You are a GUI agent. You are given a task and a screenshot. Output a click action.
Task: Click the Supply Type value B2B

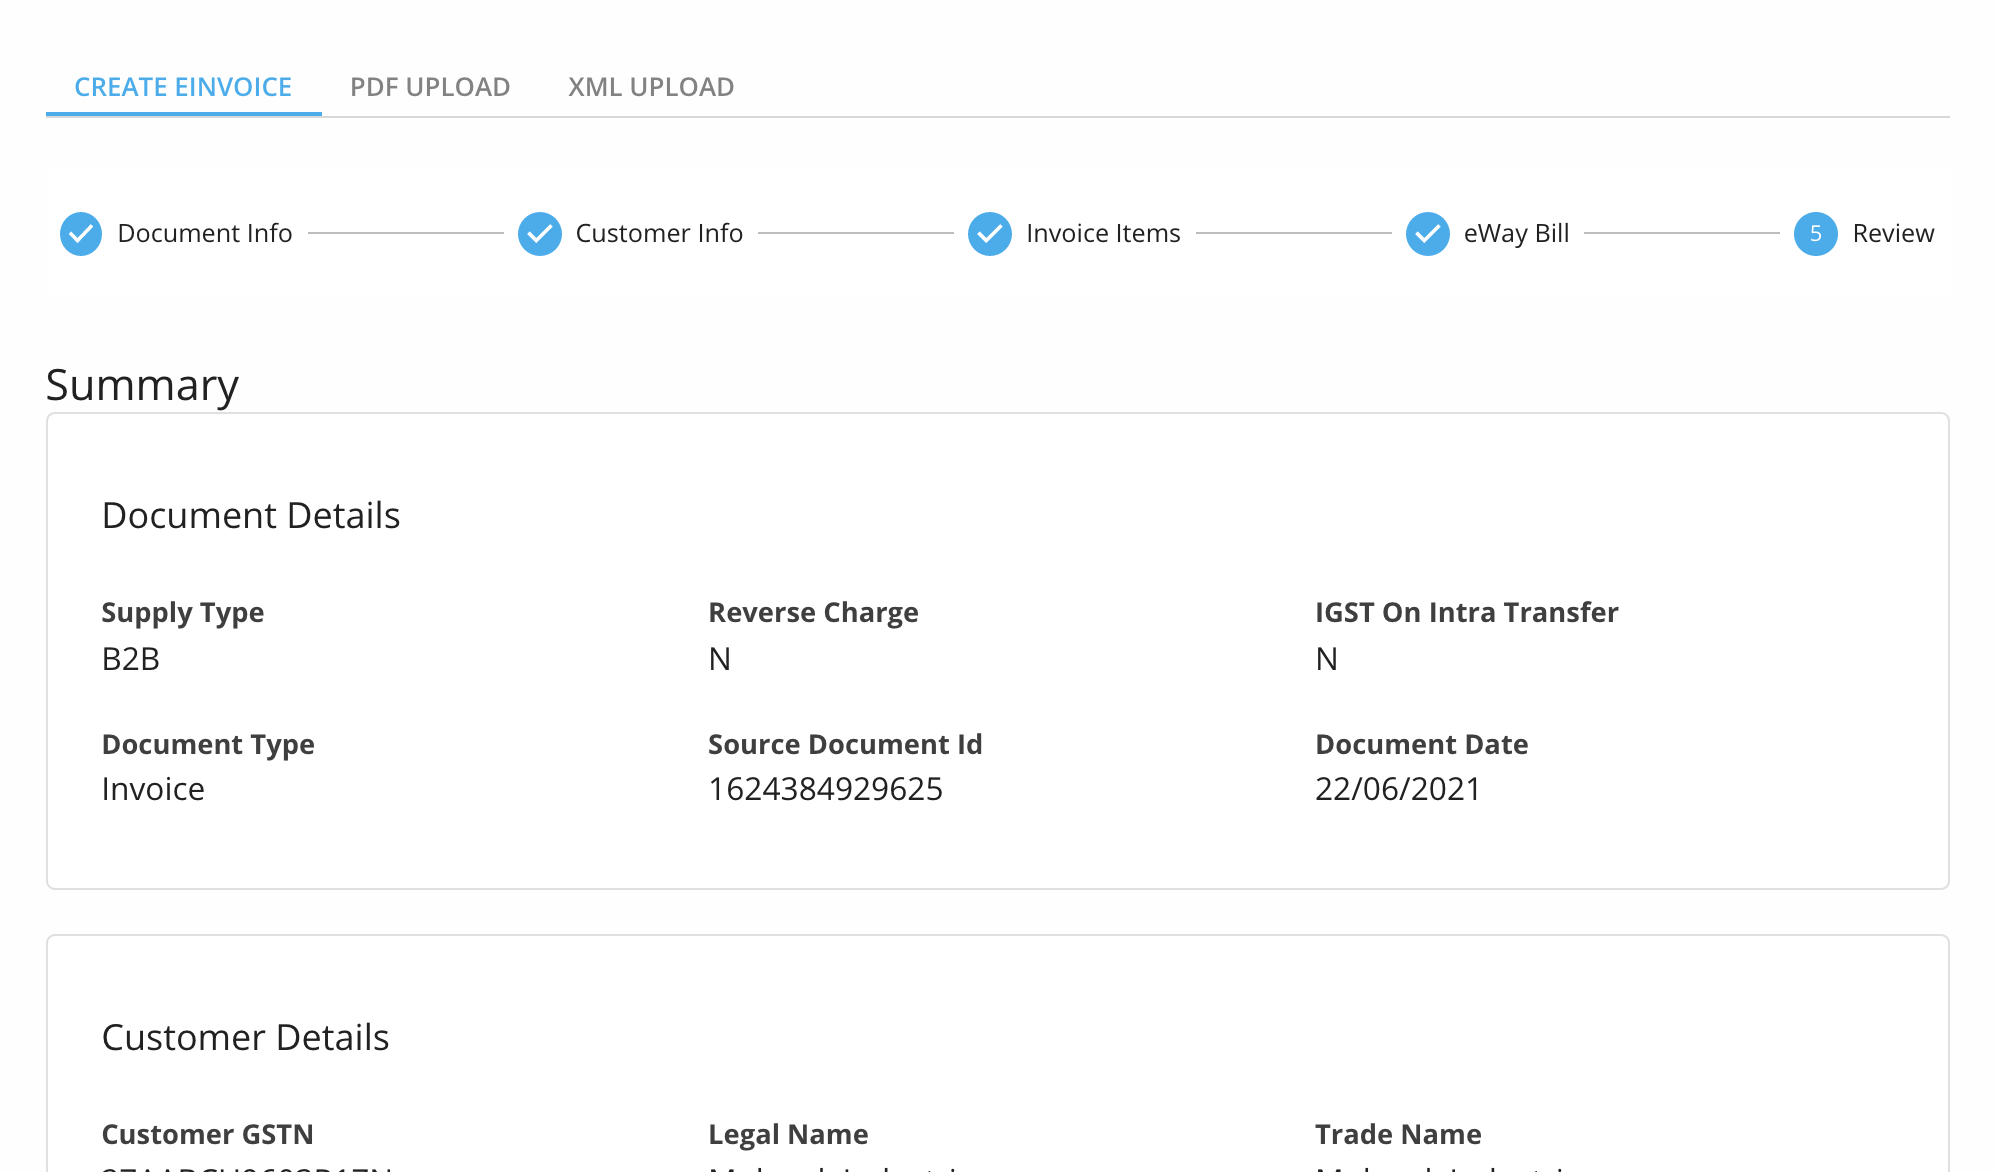coord(131,659)
